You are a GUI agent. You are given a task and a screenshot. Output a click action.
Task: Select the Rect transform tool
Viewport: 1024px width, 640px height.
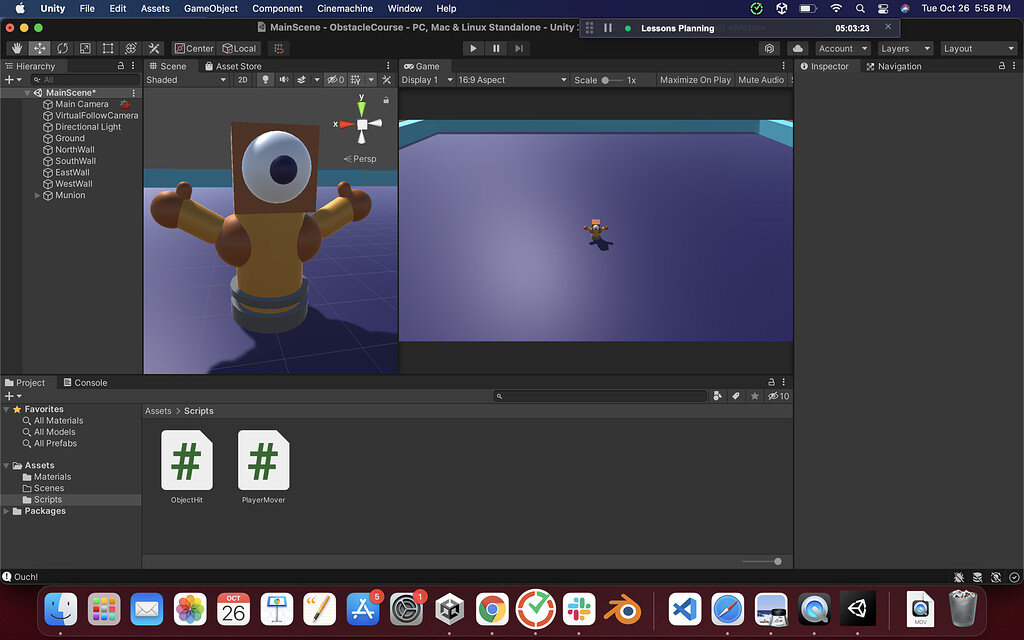(x=108, y=48)
